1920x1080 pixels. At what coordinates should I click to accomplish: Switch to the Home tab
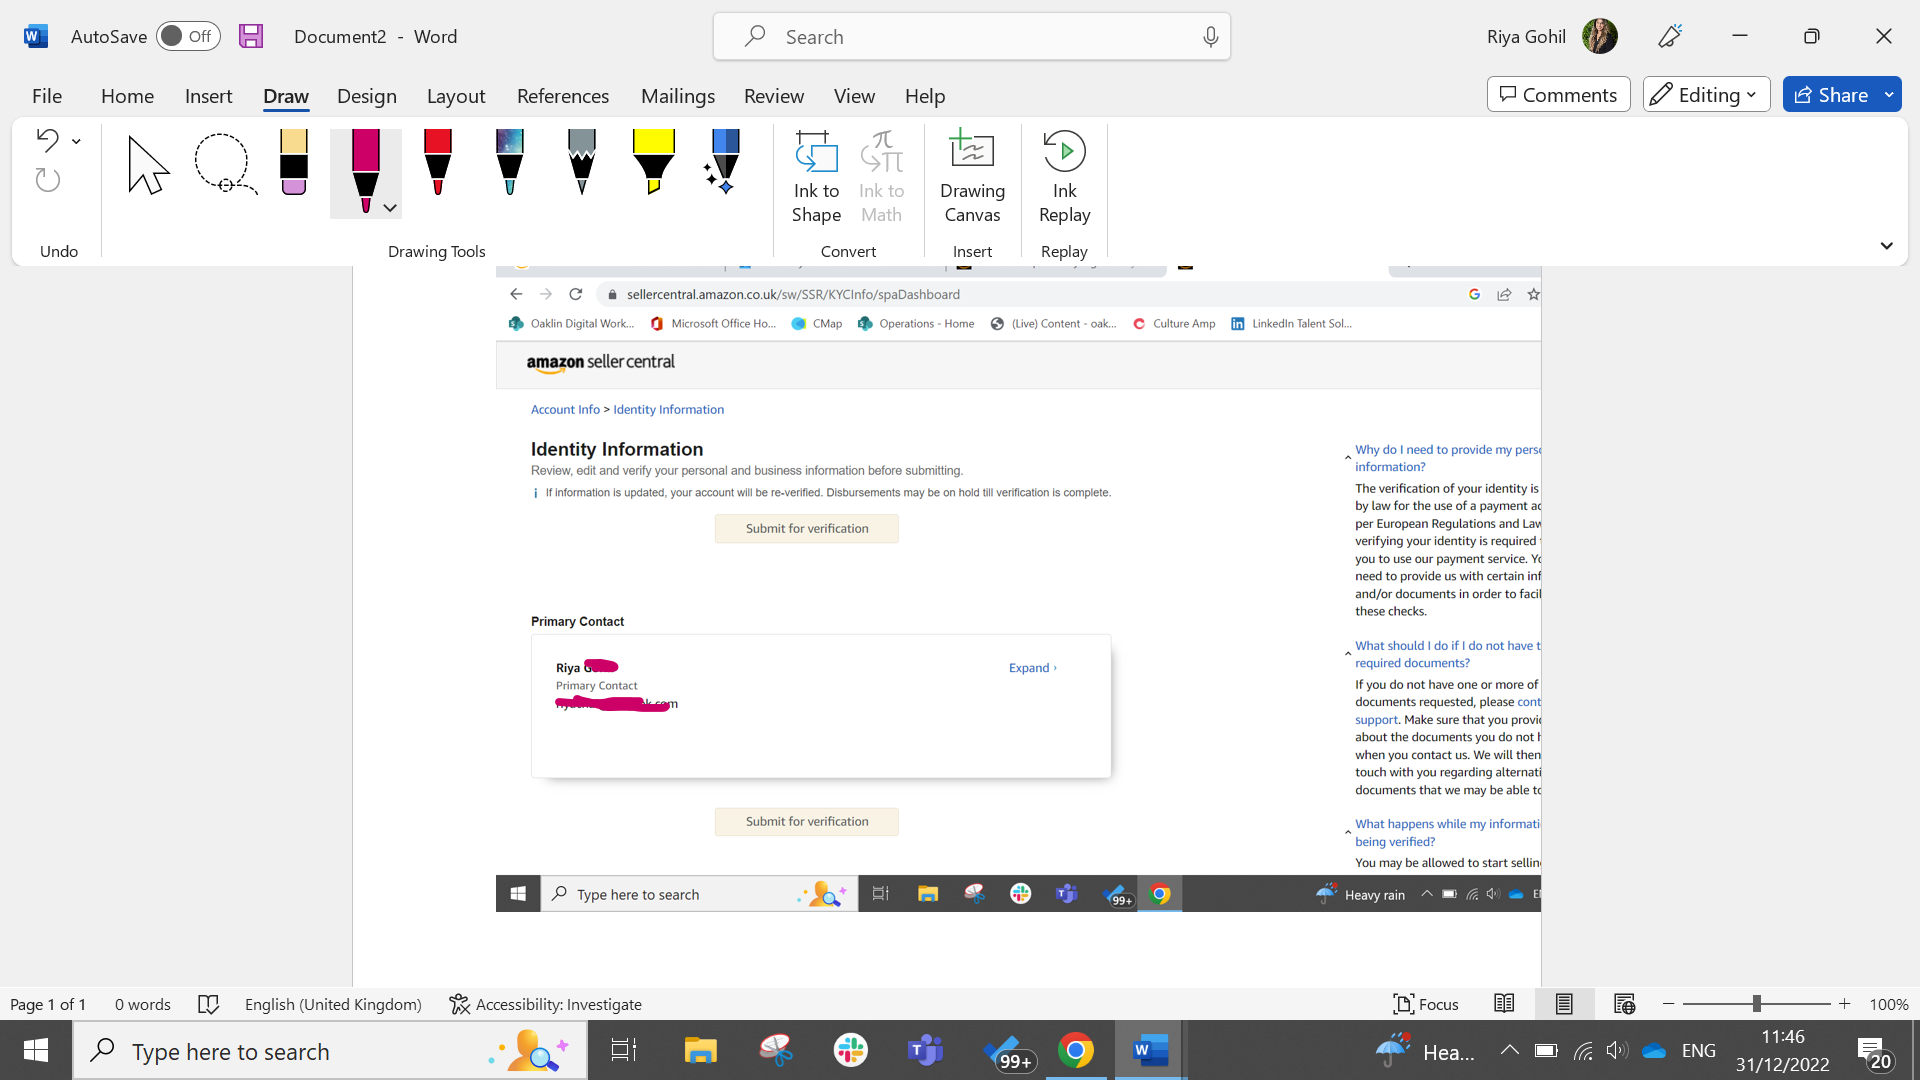127,96
